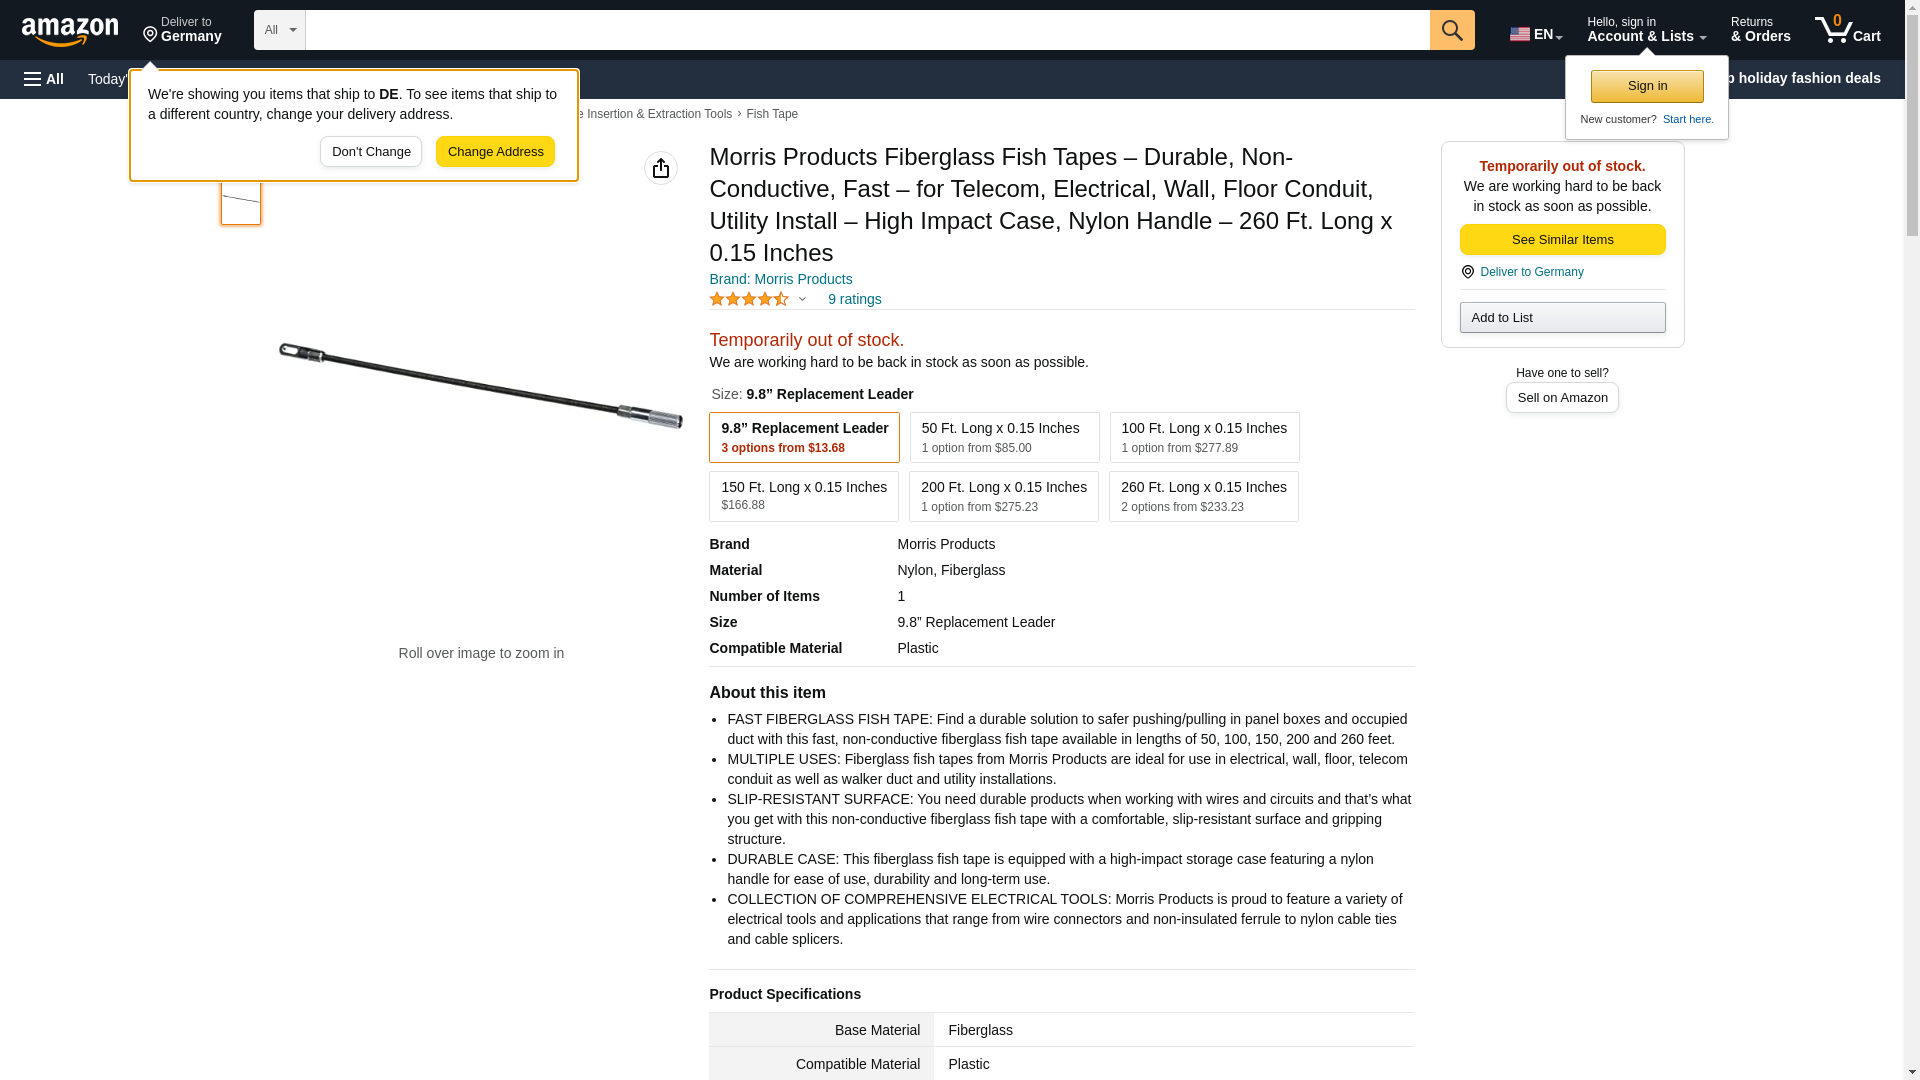
Task: Click the share icon on product image
Action: (x=660, y=168)
